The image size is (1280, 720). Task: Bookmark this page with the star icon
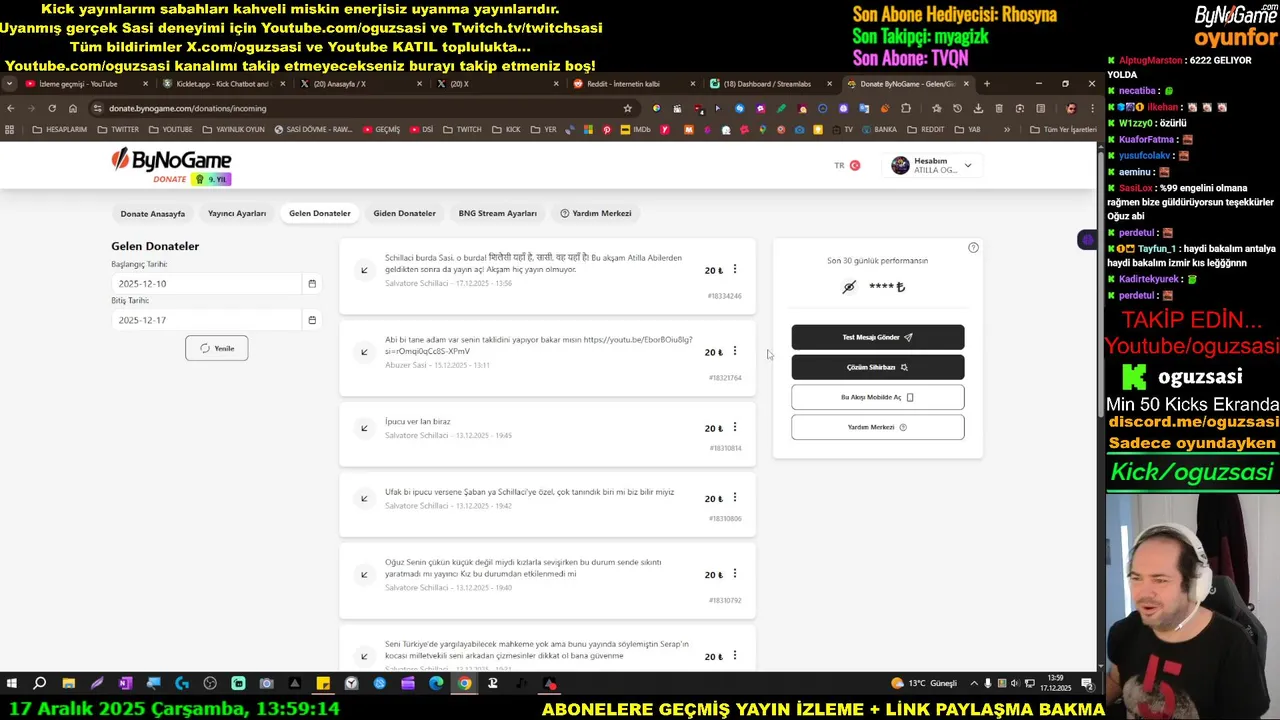[627, 108]
